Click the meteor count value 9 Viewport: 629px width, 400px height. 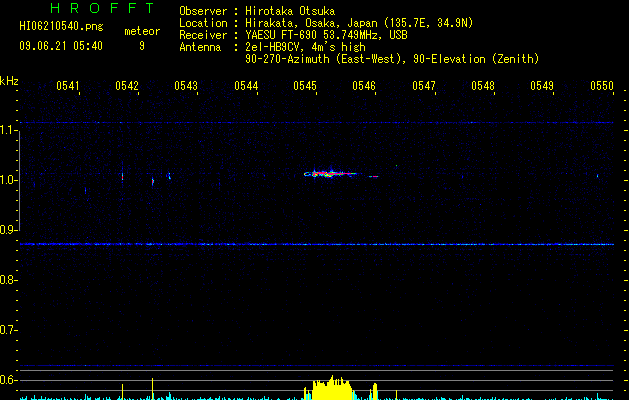pos(142,46)
